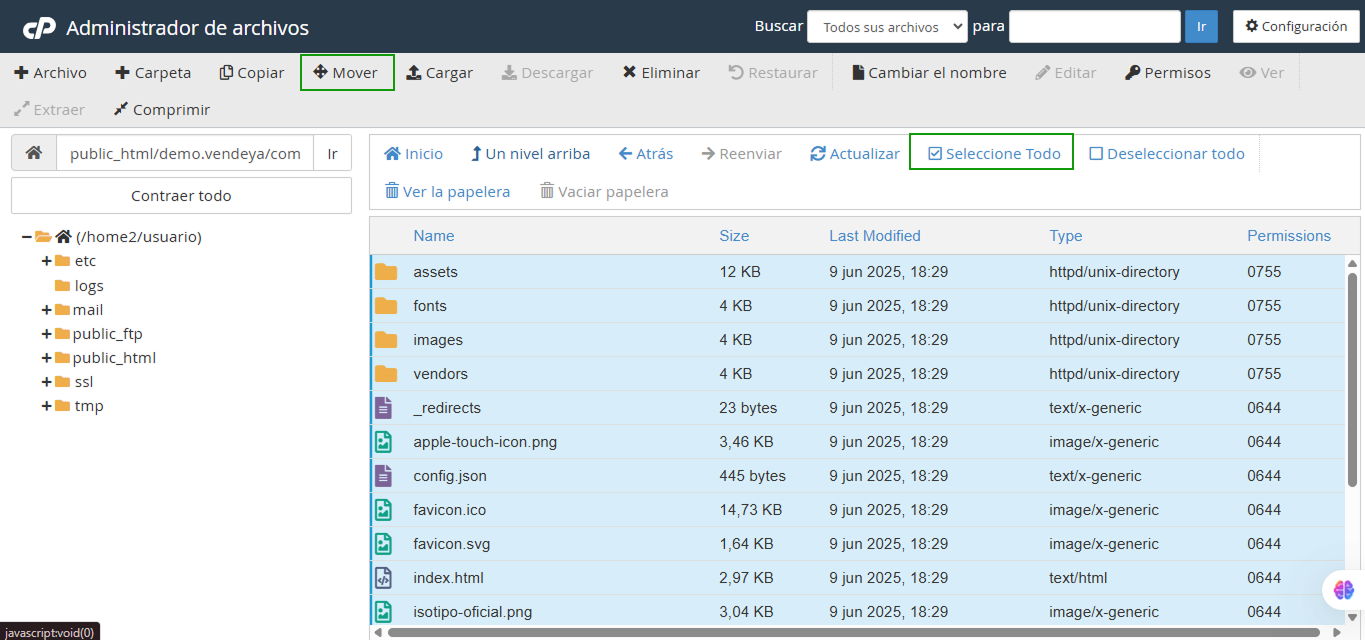Viewport: 1365px width, 640px height.
Task: Sort files by Last Modified column
Action: pyautogui.click(x=874, y=236)
